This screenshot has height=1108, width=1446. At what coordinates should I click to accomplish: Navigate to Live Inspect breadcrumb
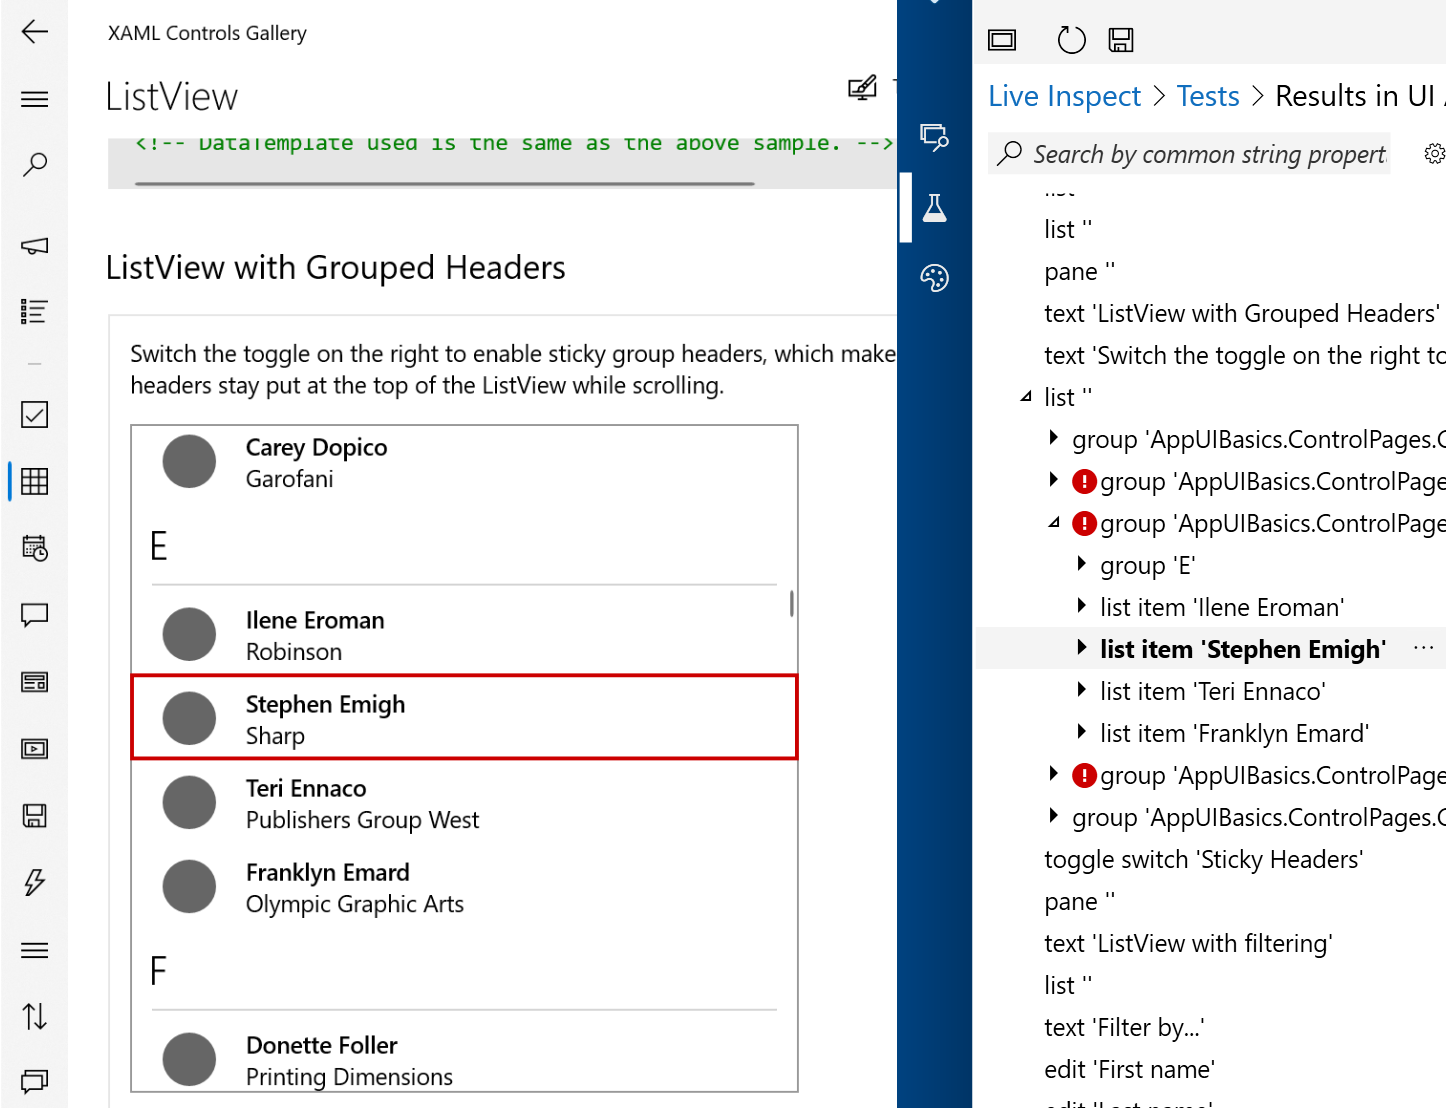pos(1064,95)
